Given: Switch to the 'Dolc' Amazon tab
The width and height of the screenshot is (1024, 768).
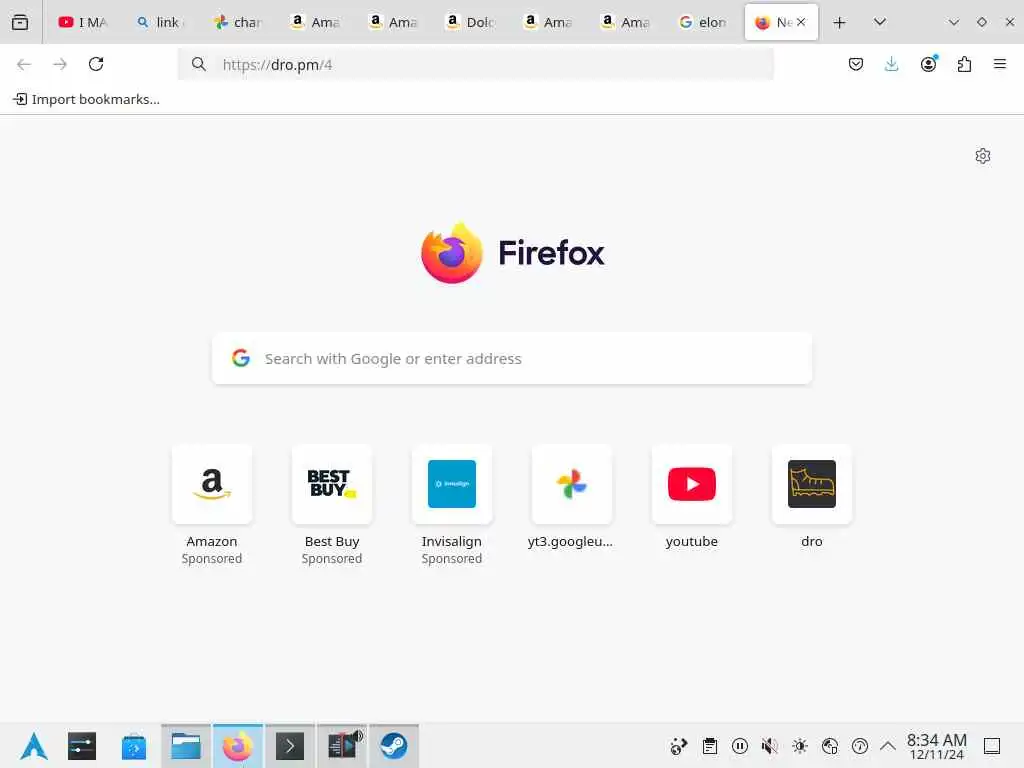Looking at the screenshot, I should click(x=470, y=22).
